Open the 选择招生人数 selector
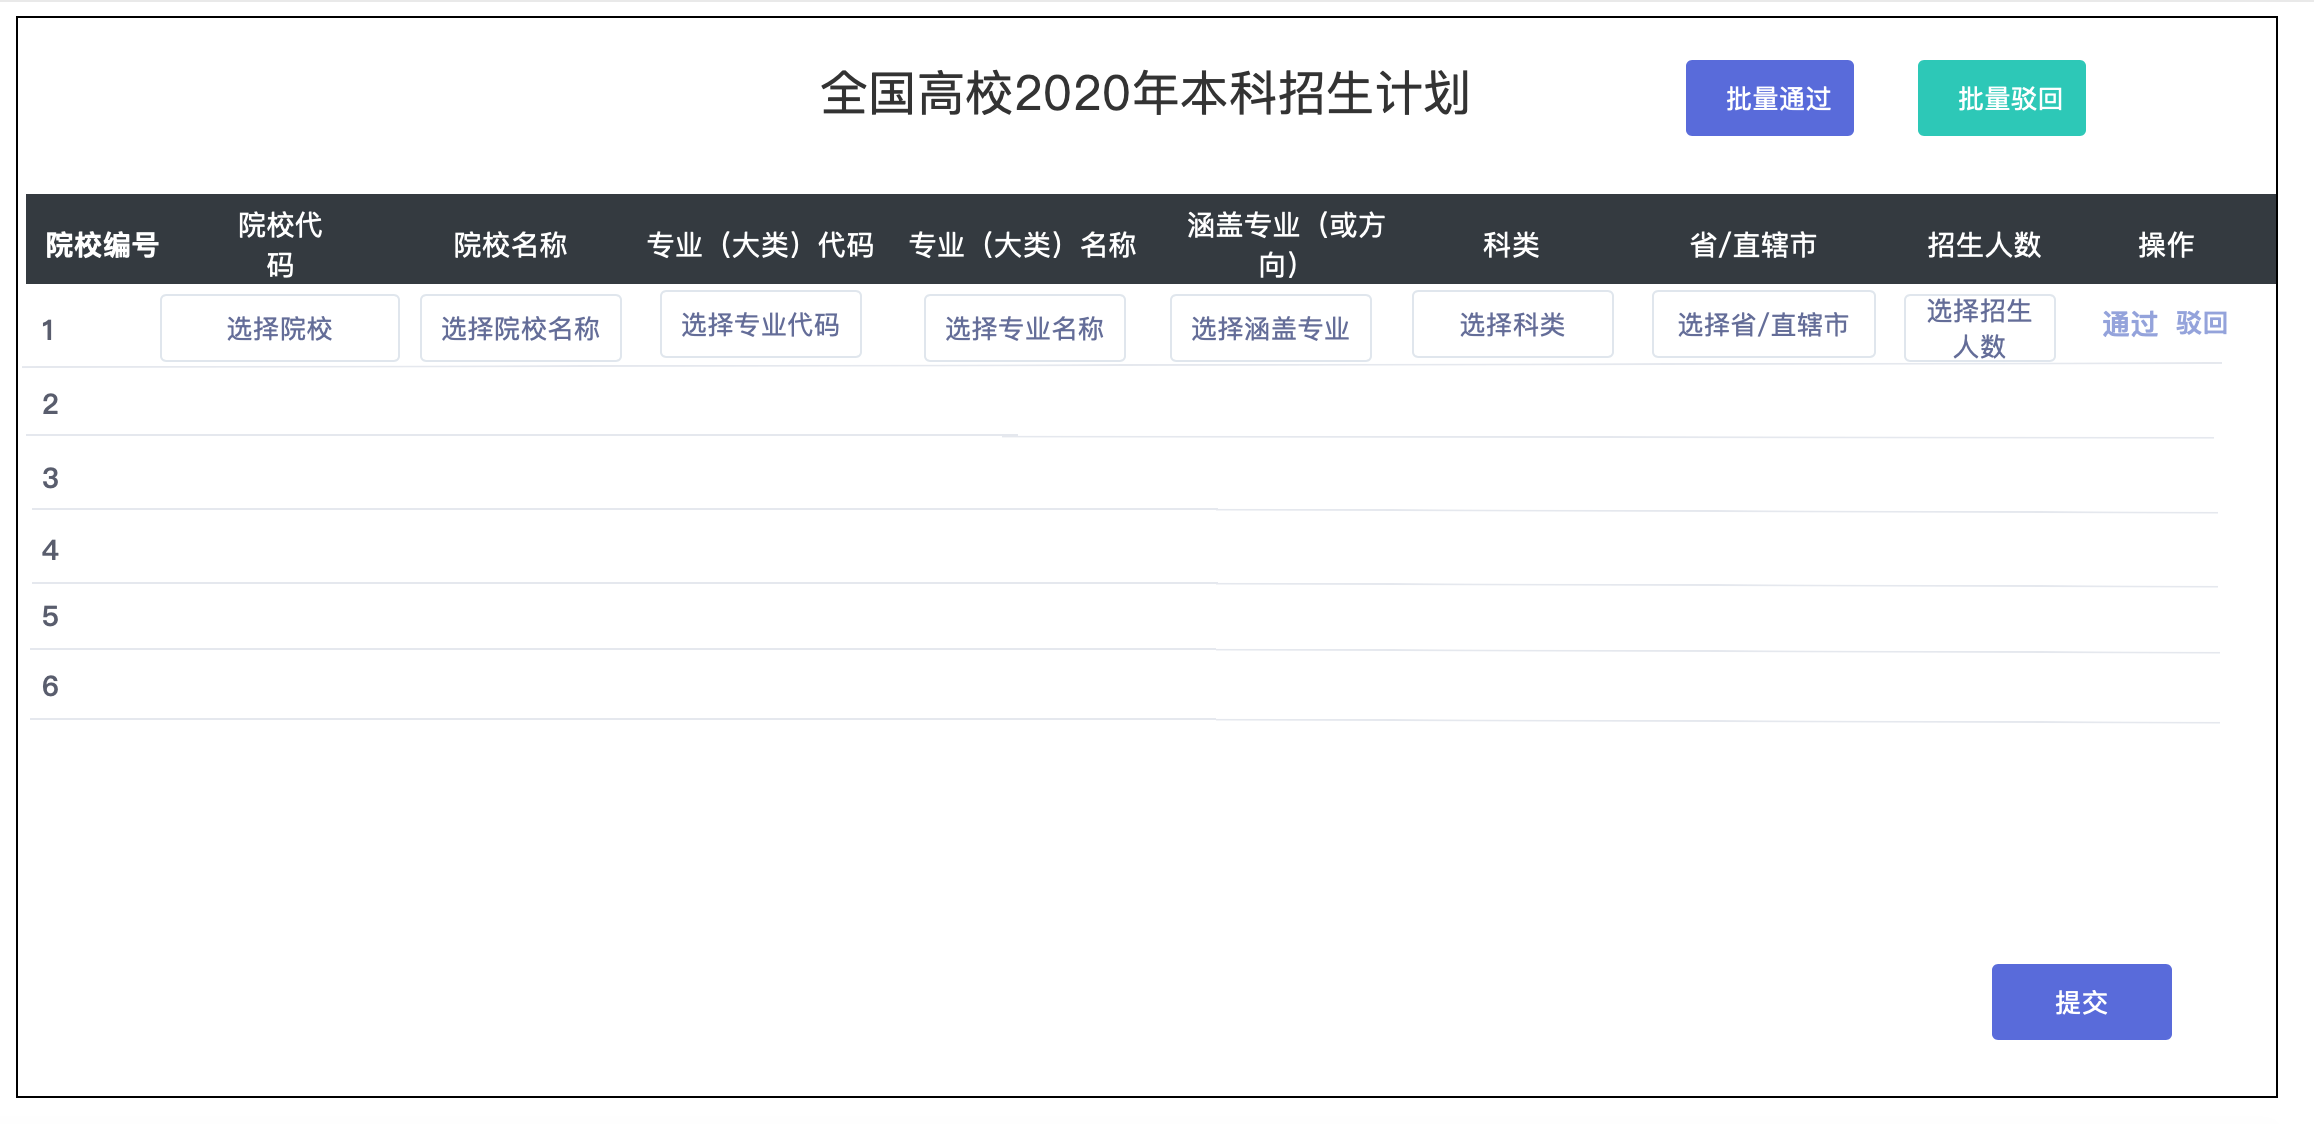 [x=1979, y=328]
